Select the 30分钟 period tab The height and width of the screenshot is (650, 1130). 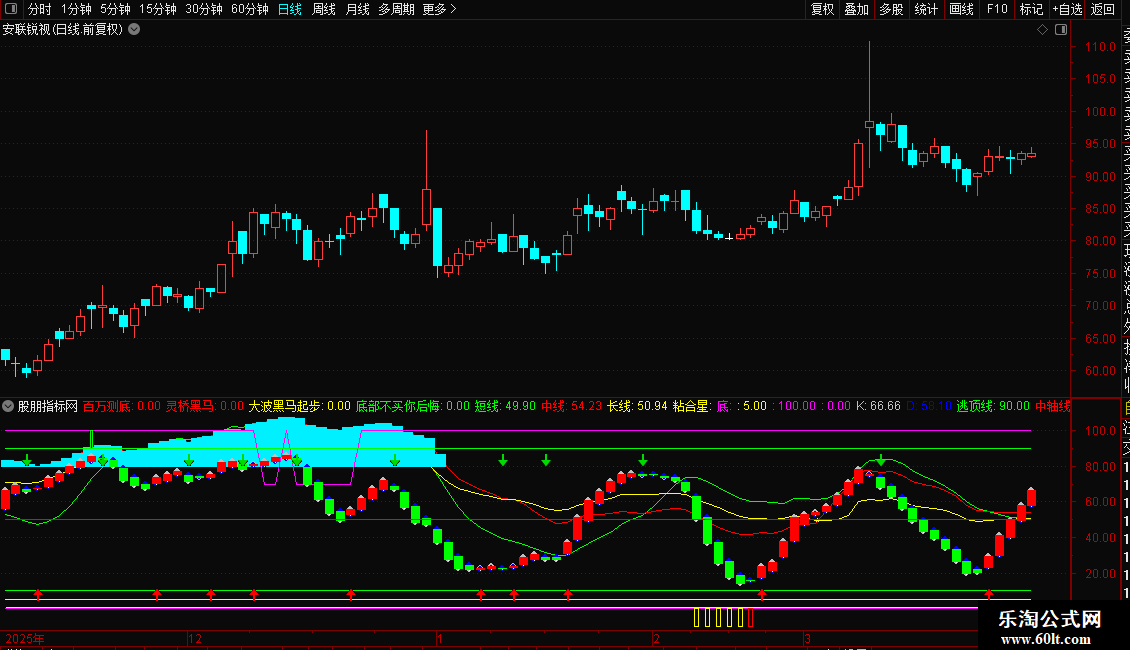coord(204,9)
